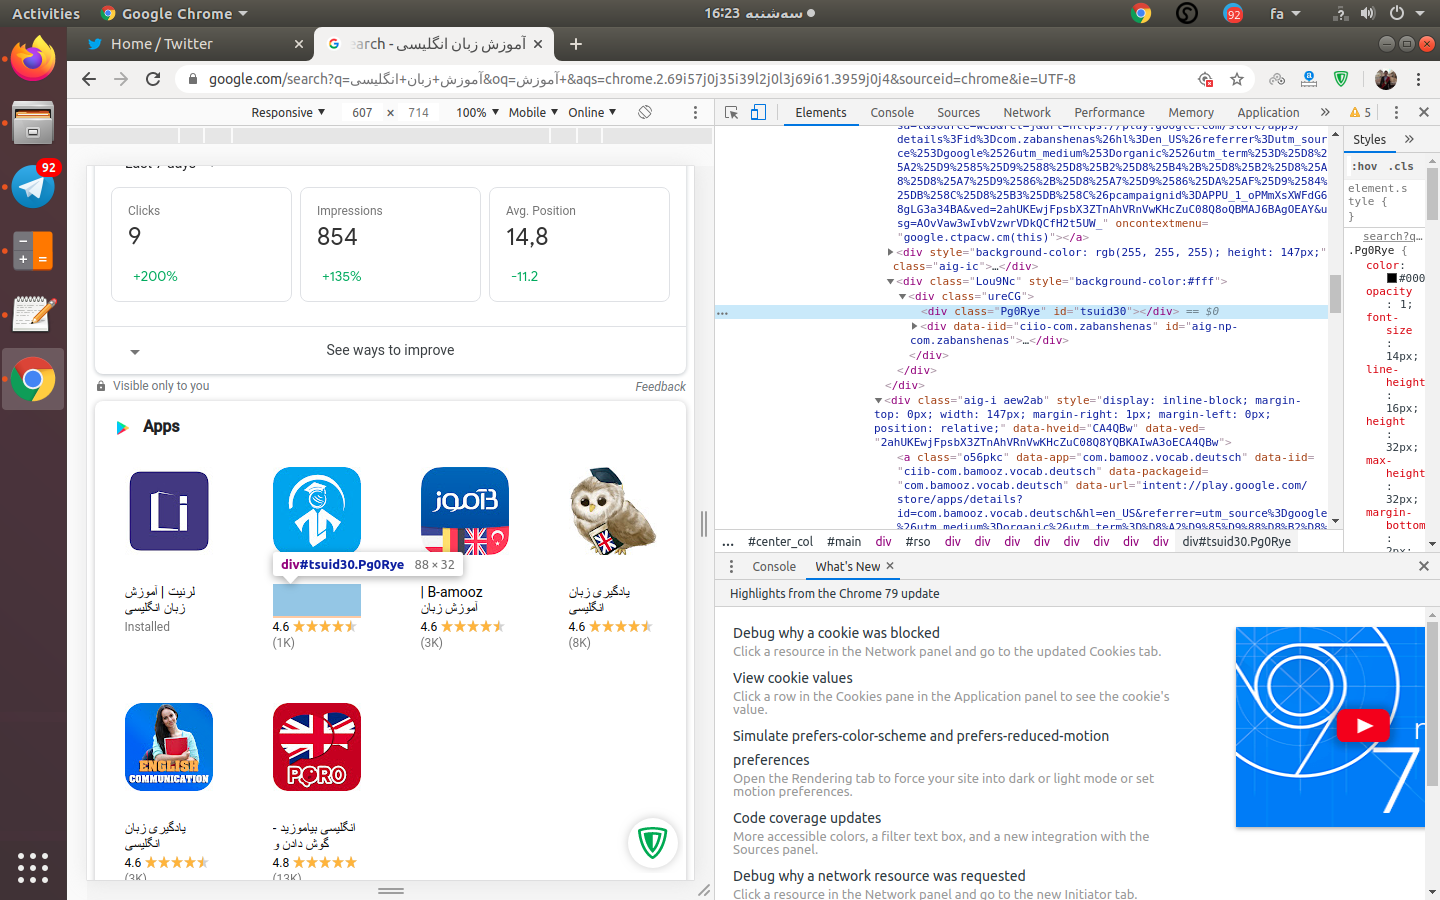The height and width of the screenshot is (900, 1440).
Task: Toggle the .cls classes button
Action: pos(1402,166)
